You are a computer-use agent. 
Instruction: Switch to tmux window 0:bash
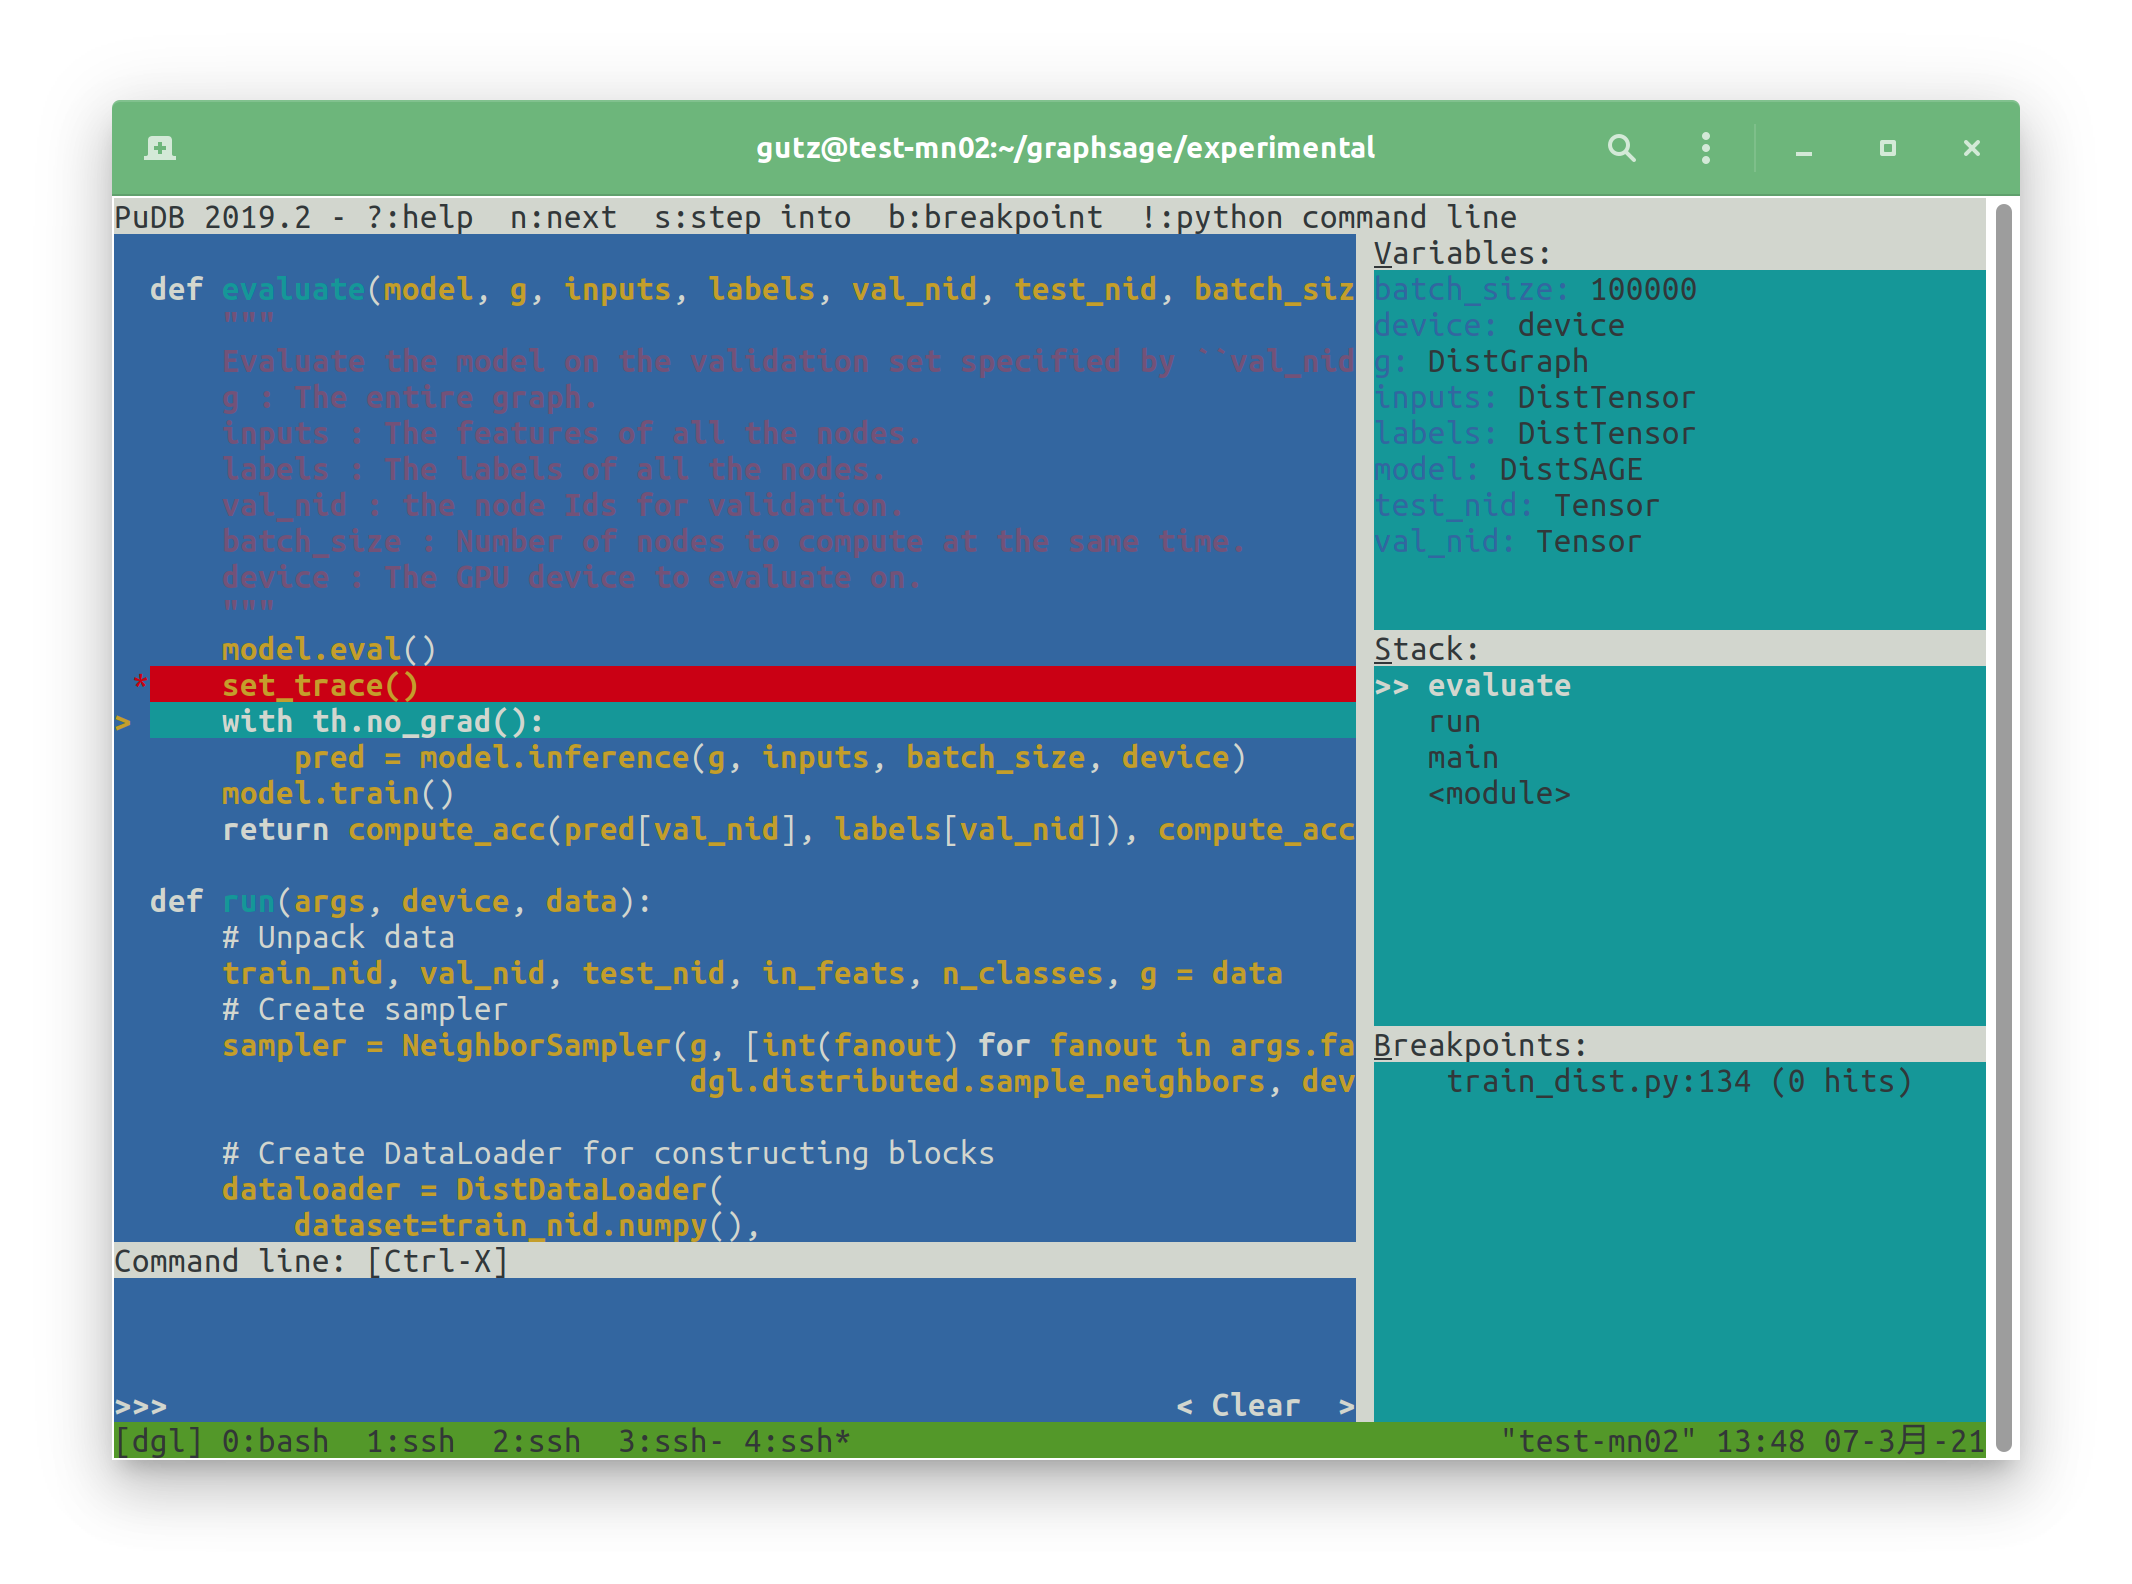point(275,1441)
